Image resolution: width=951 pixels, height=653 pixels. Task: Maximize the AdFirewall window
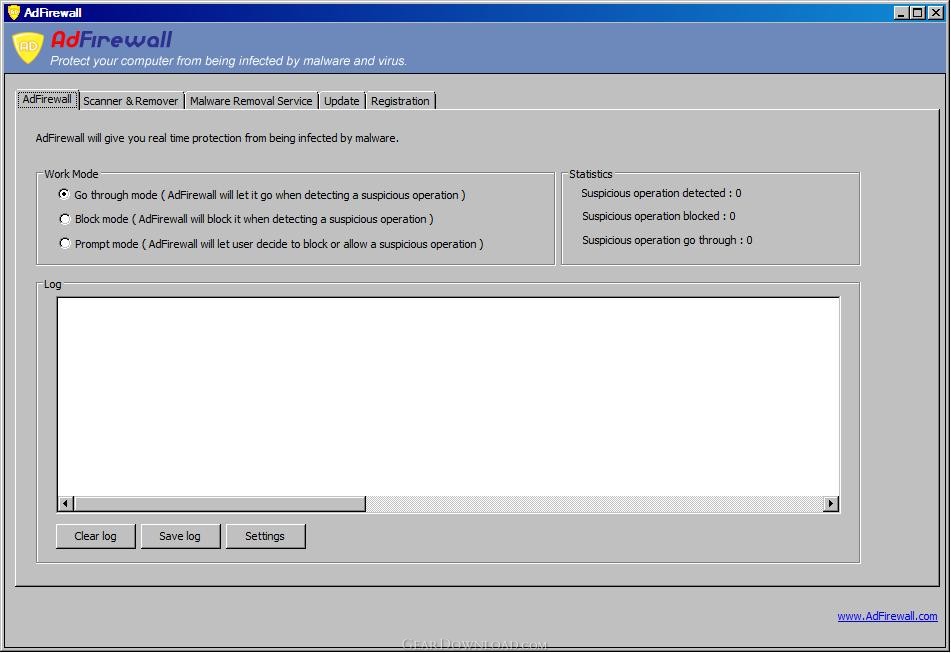pyautogui.click(x=918, y=12)
